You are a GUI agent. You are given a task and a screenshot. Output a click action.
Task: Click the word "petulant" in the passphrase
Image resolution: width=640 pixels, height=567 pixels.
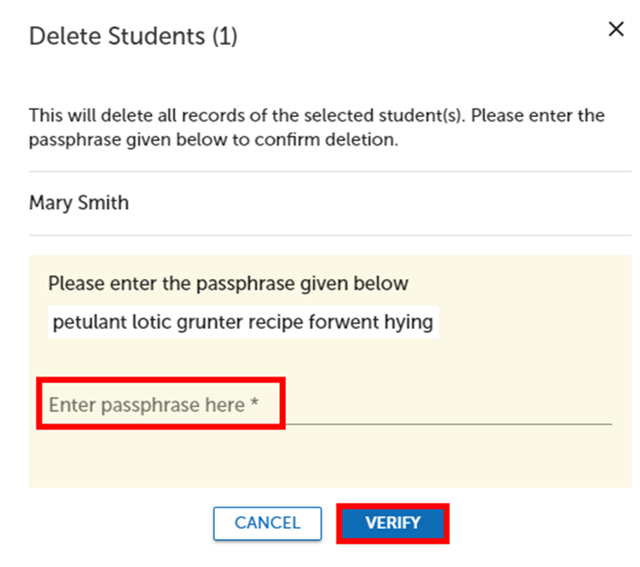[x=86, y=322]
